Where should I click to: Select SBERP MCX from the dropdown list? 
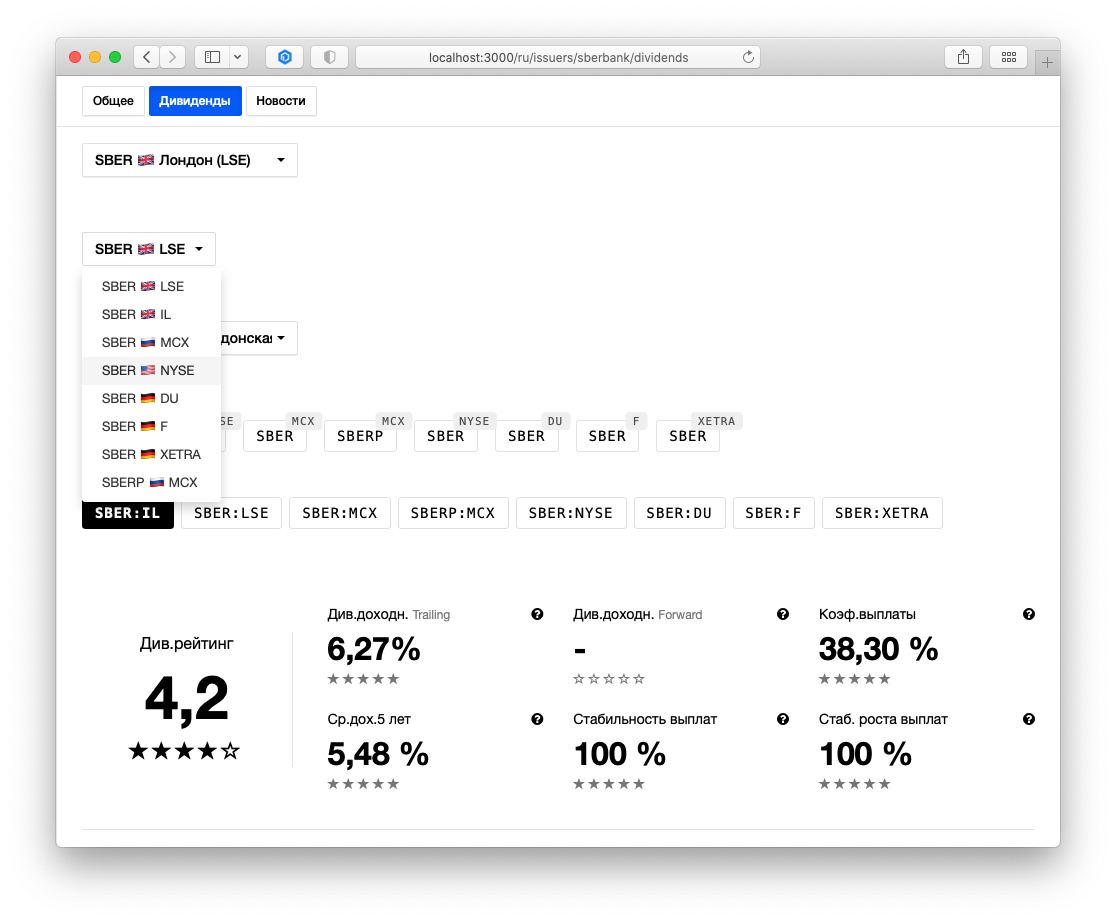152,483
